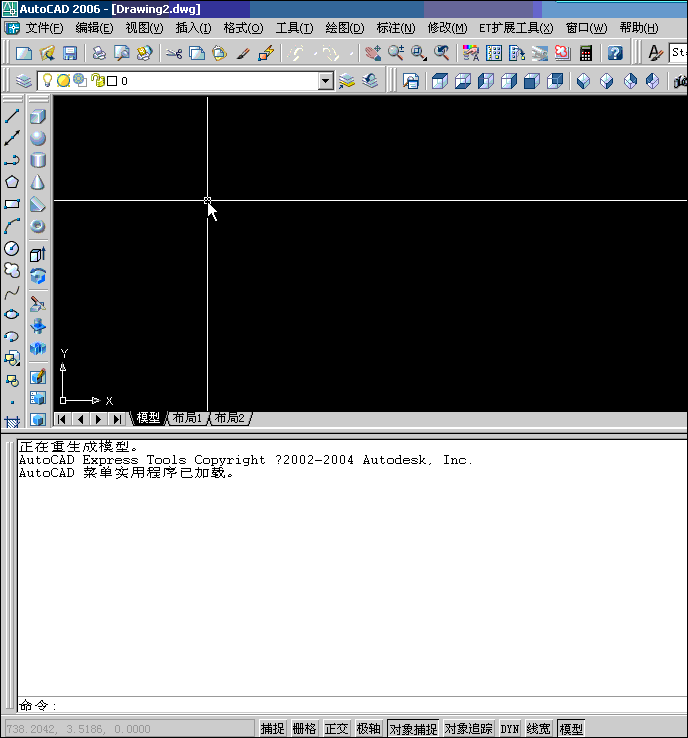The width and height of the screenshot is (688, 738).
Task: Toggle 栅格 grid display
Action: tap(304, 729)
